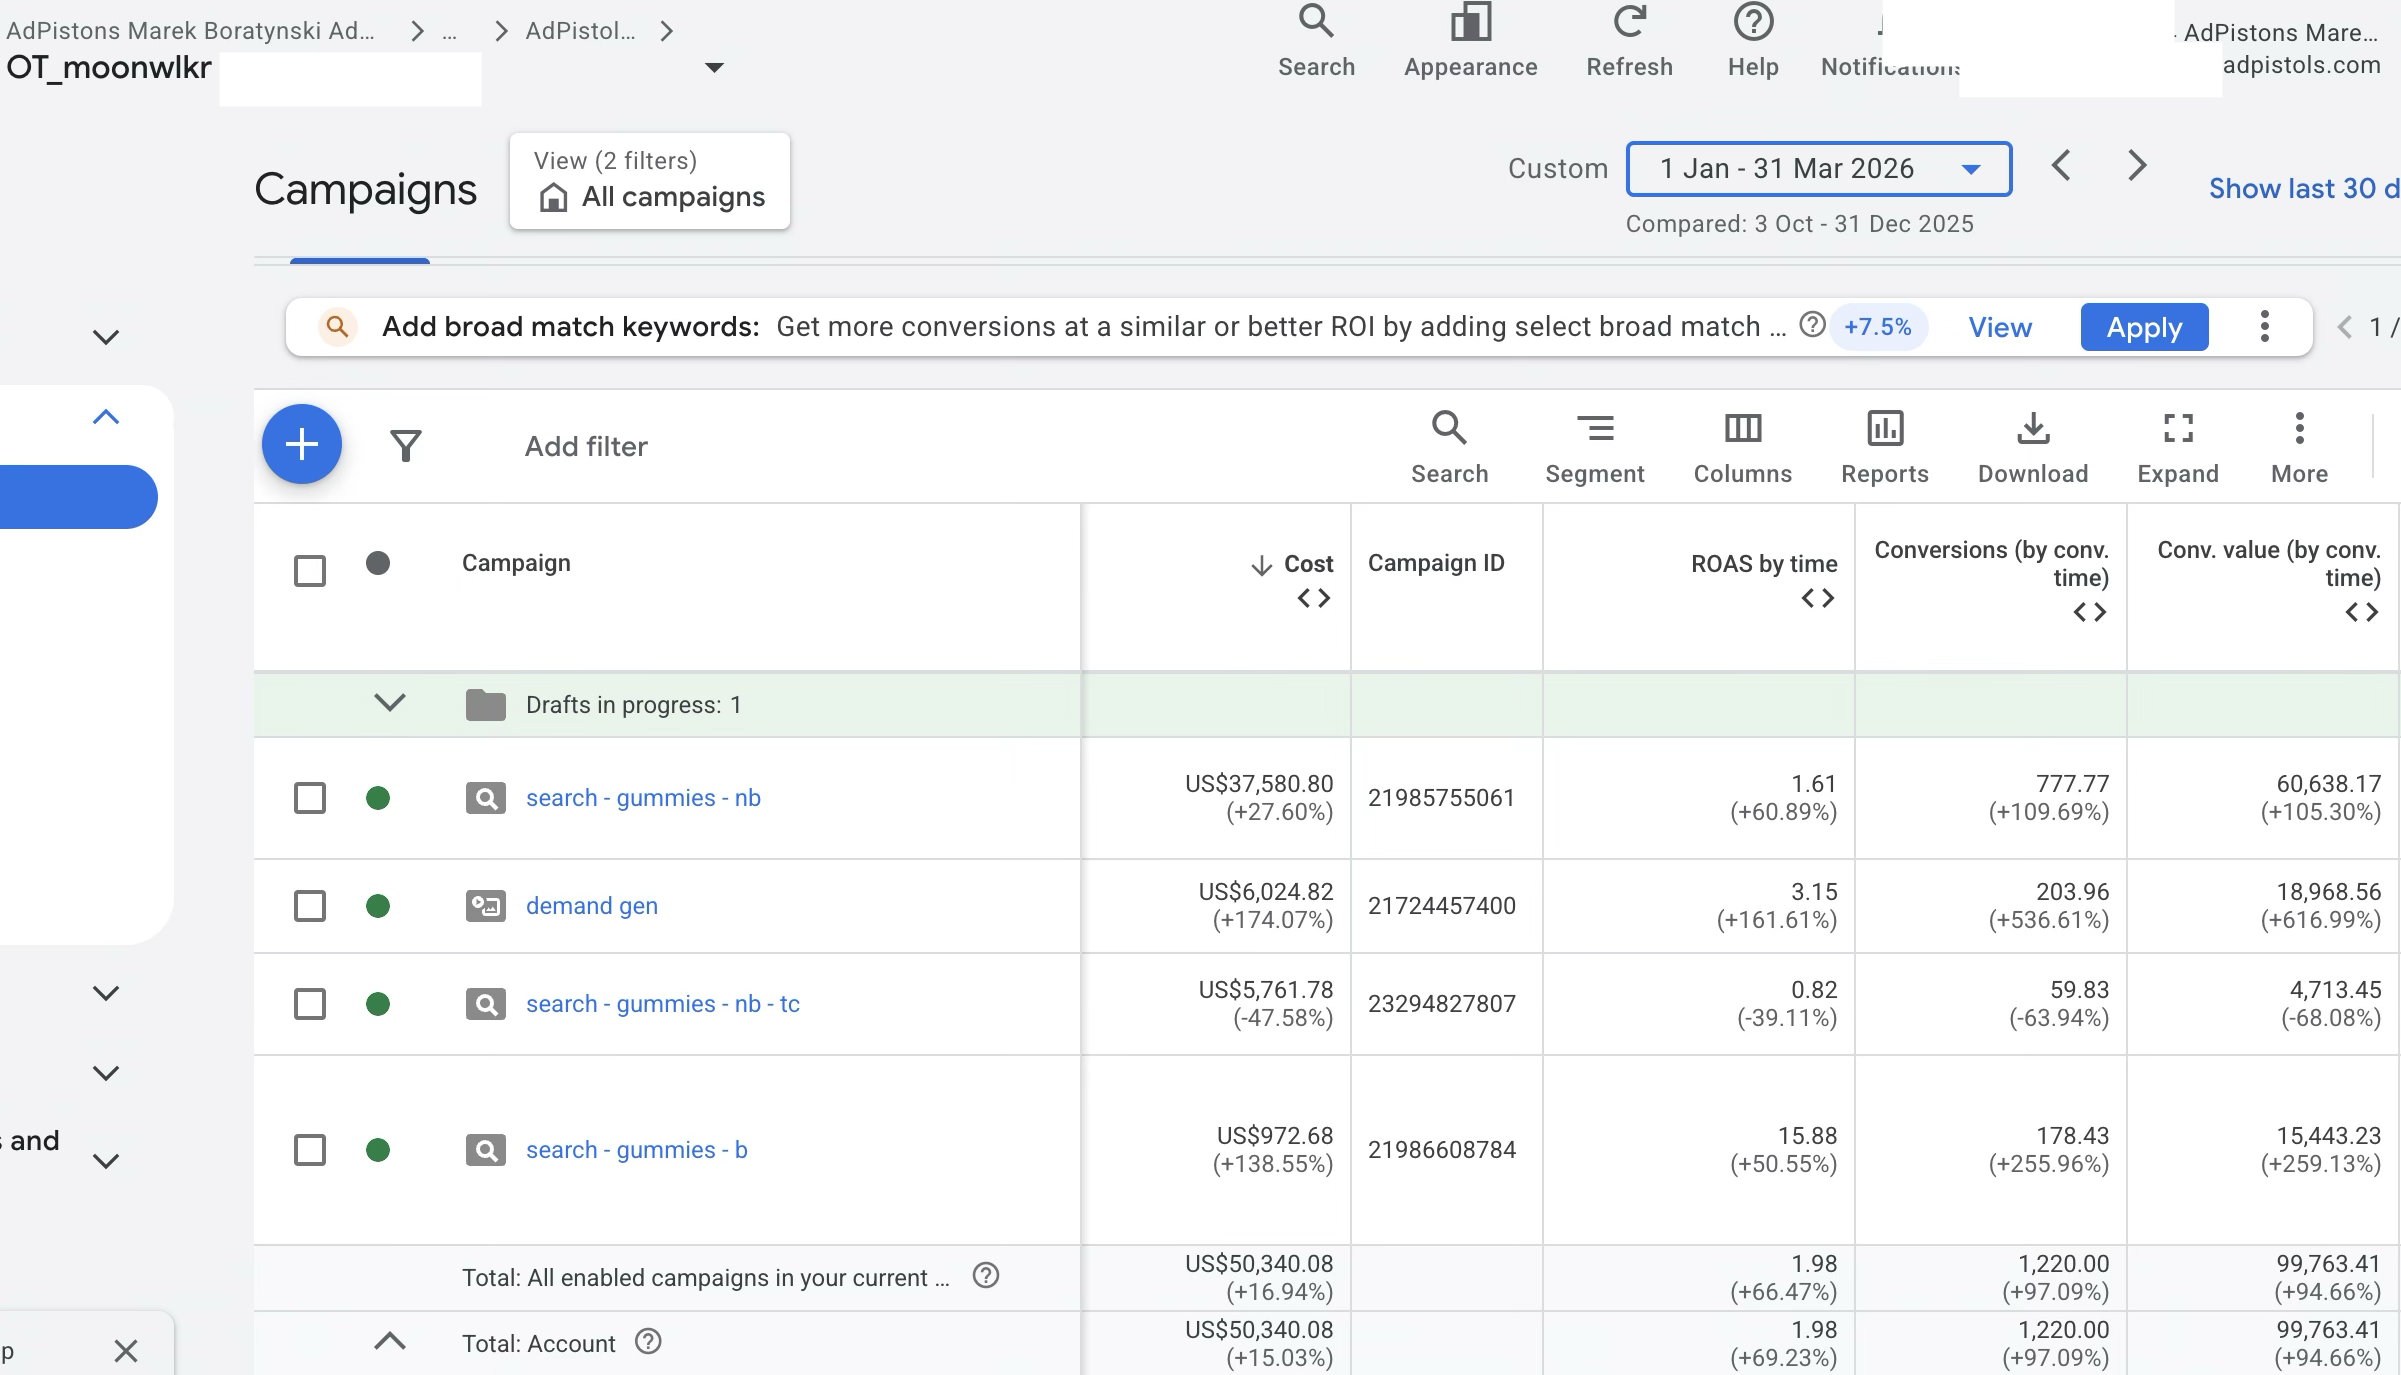The height and width of the screenshot is (1375, 2401).
Task: Click AdPistons Marek Boratynski breadcrumb
Action: click(x=190, y=31)
